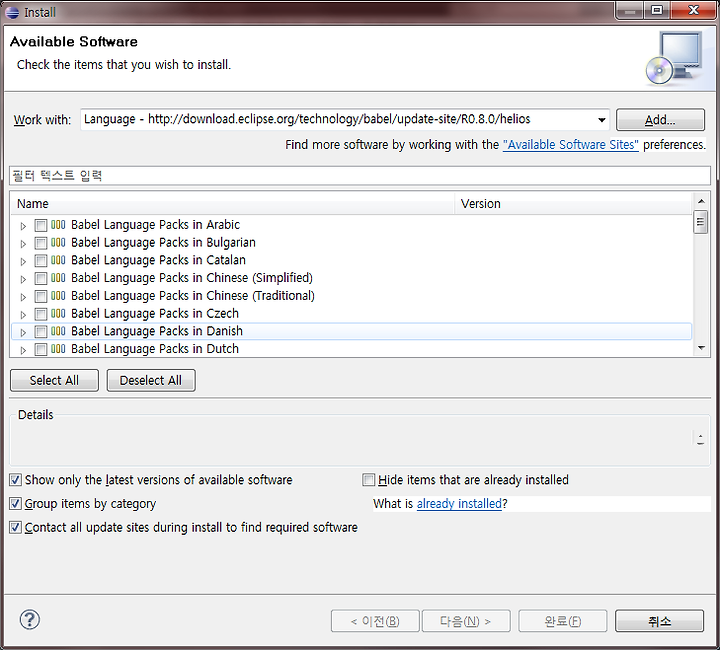Expand the Catalan language pack tree node
This screenshot has height=650, width=720.
pos(23,261)
